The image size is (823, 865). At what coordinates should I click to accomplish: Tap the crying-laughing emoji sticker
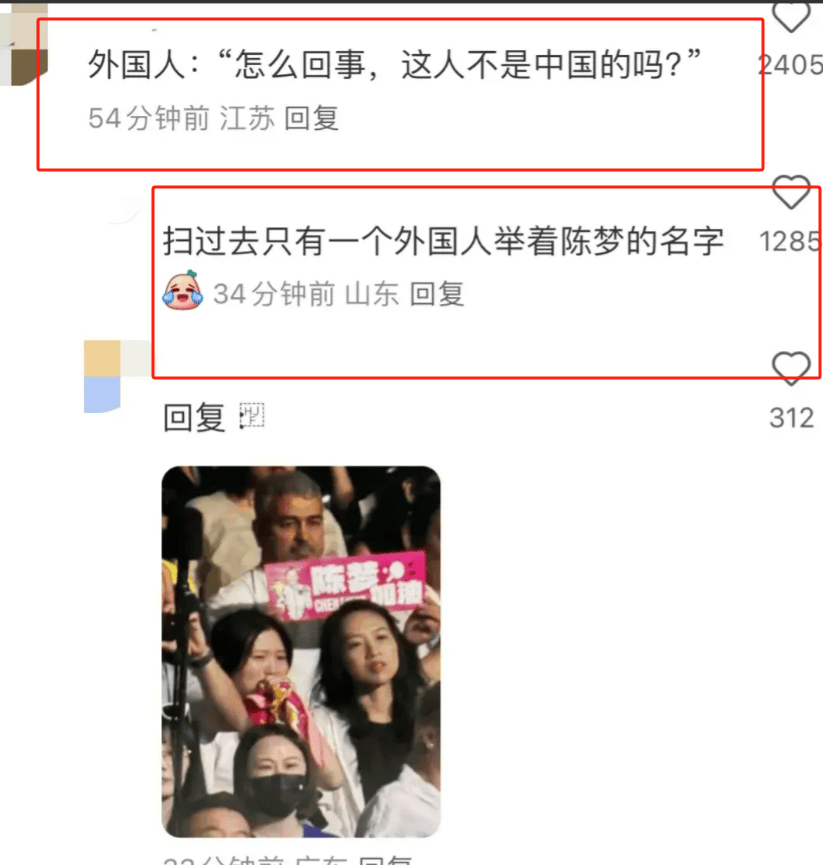point(183,291)
